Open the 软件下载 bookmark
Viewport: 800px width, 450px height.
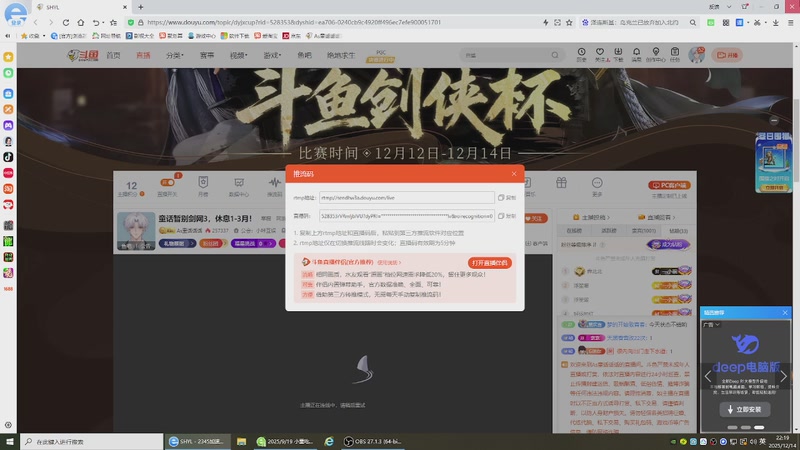tap(235, 36)
